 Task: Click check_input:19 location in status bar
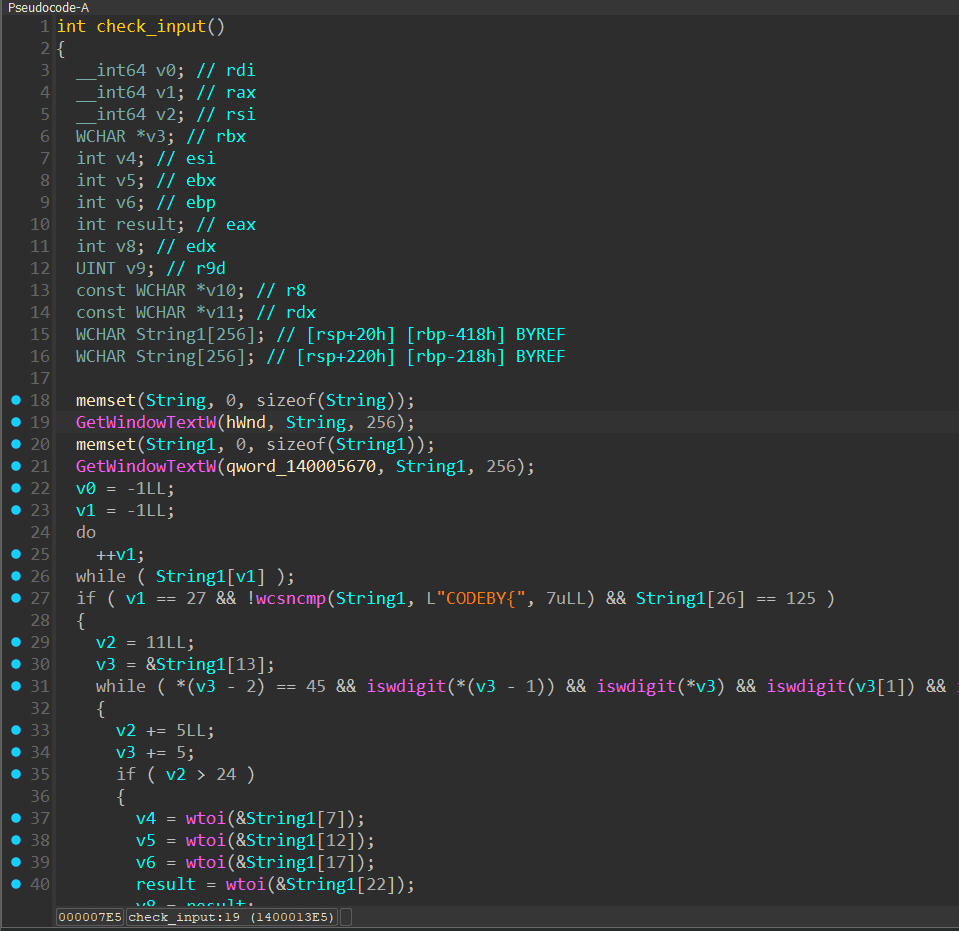(x=232, y=917)
